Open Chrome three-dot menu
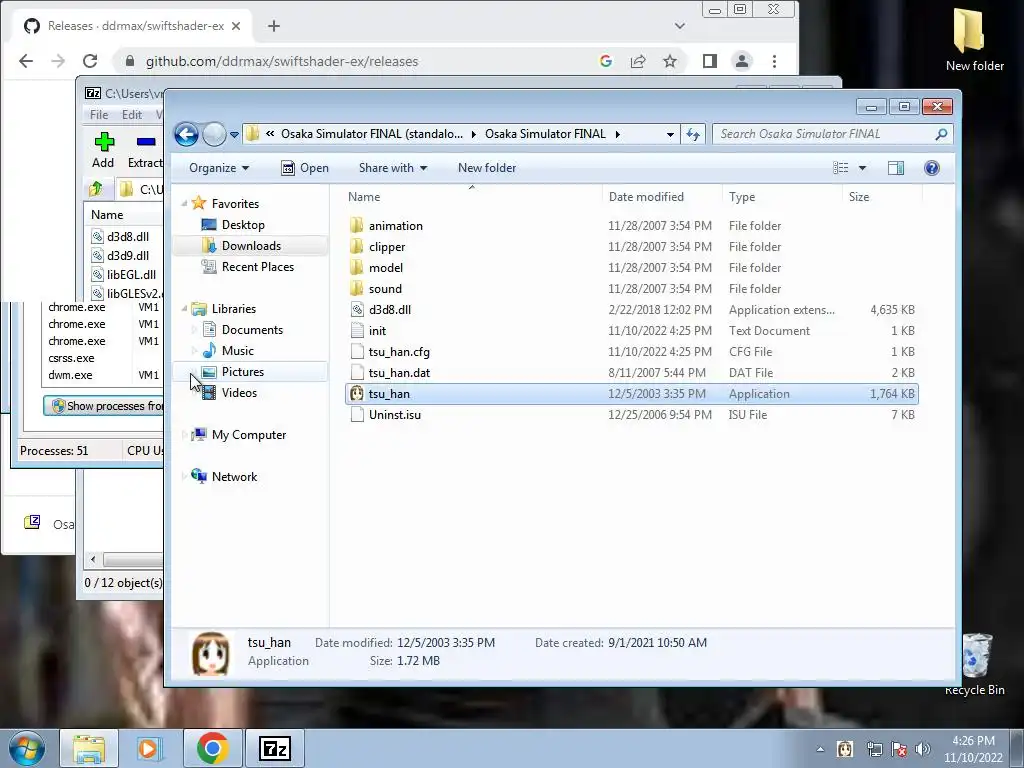 tap(775, 61)
